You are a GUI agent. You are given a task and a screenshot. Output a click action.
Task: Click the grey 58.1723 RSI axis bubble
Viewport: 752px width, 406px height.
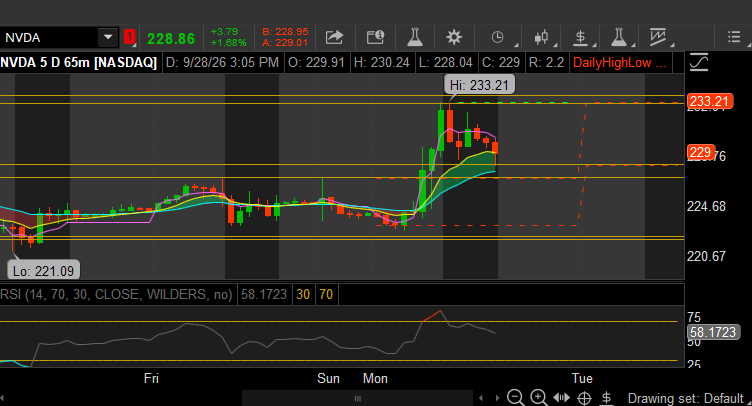713,332
